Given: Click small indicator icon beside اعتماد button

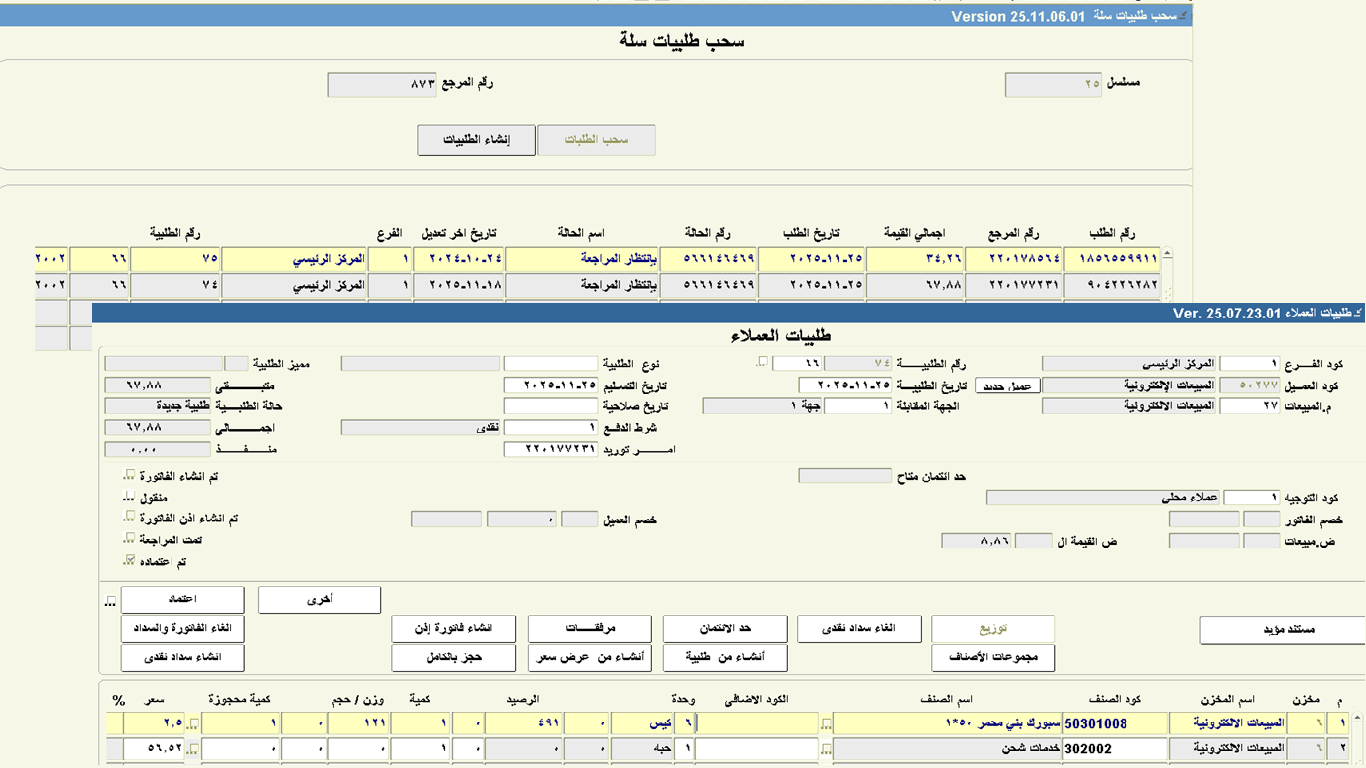Looking at the screenshot, I should pyautogui.click(x=110, y=602).
